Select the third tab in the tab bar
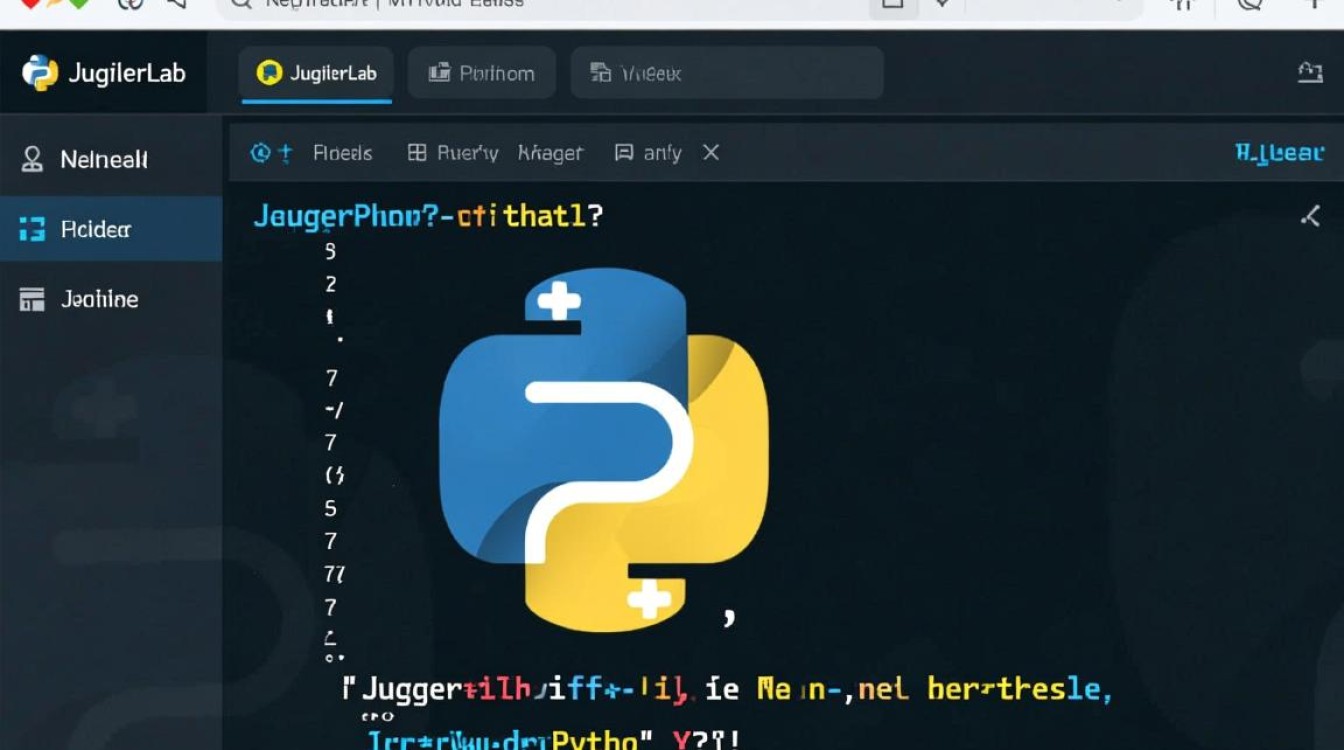The height and width of the screenshot is (750, 1344). [726, 73]
